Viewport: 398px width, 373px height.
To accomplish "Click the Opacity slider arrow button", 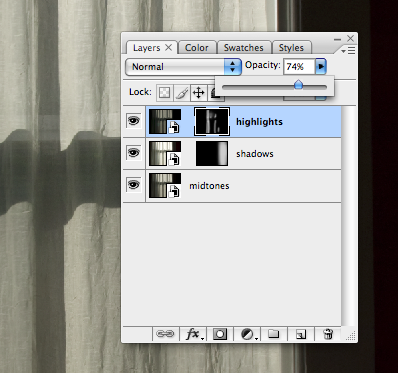I will (x=321, y=66).
